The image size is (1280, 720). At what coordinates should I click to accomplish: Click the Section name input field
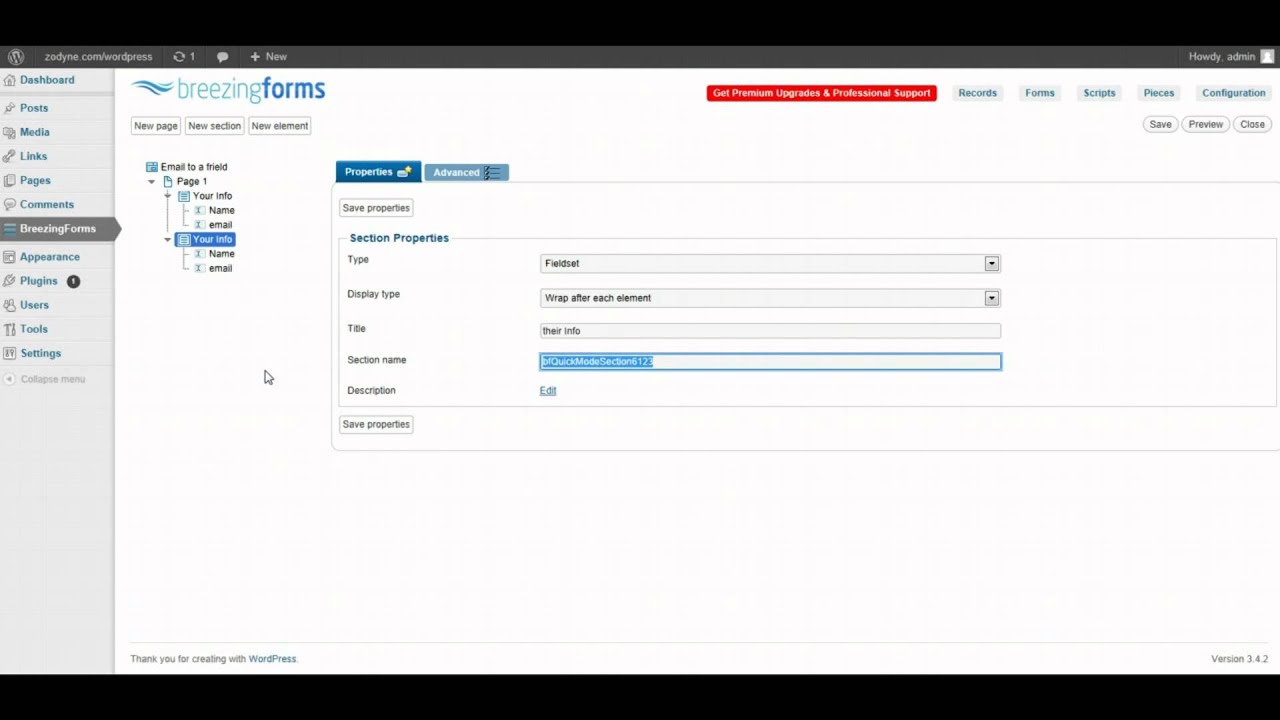[770, 362]
